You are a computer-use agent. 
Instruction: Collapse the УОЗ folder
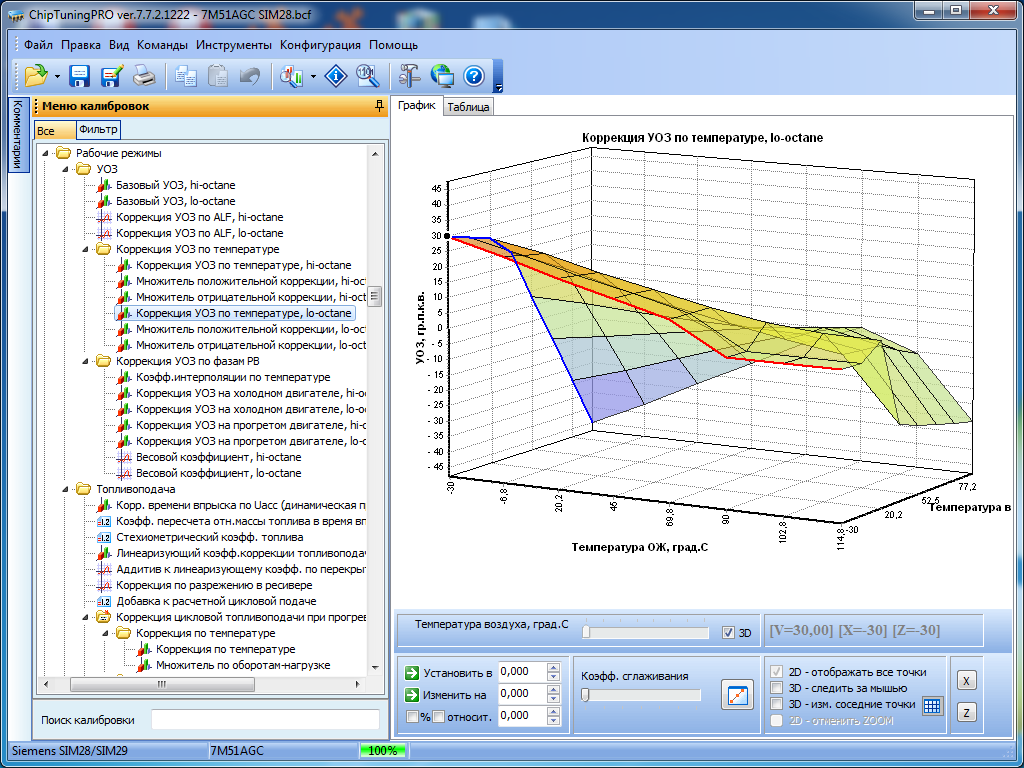point(66,169)
